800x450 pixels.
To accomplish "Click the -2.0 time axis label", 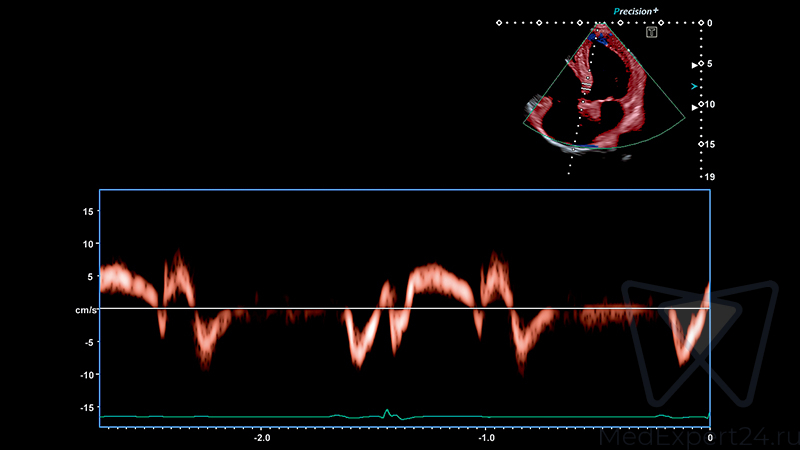I will pyautogui.click(x=261, y=438).
